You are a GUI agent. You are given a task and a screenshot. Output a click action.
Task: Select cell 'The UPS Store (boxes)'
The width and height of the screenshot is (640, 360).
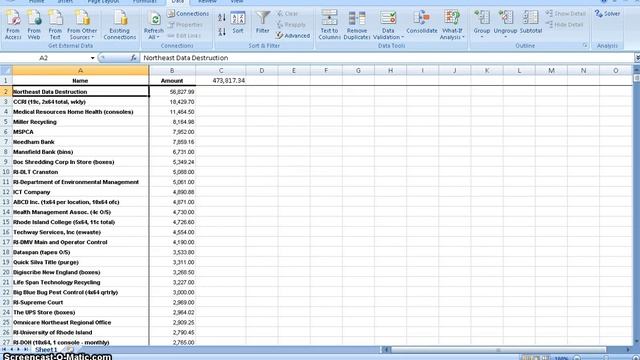tap(80, 312)
